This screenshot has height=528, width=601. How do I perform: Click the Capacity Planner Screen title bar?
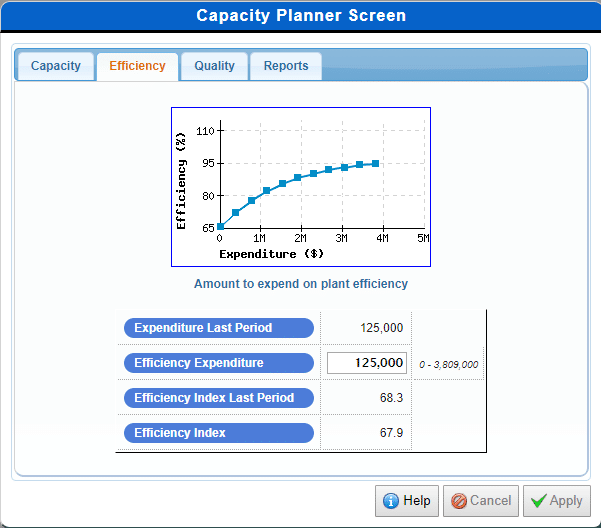coord(300,16)
